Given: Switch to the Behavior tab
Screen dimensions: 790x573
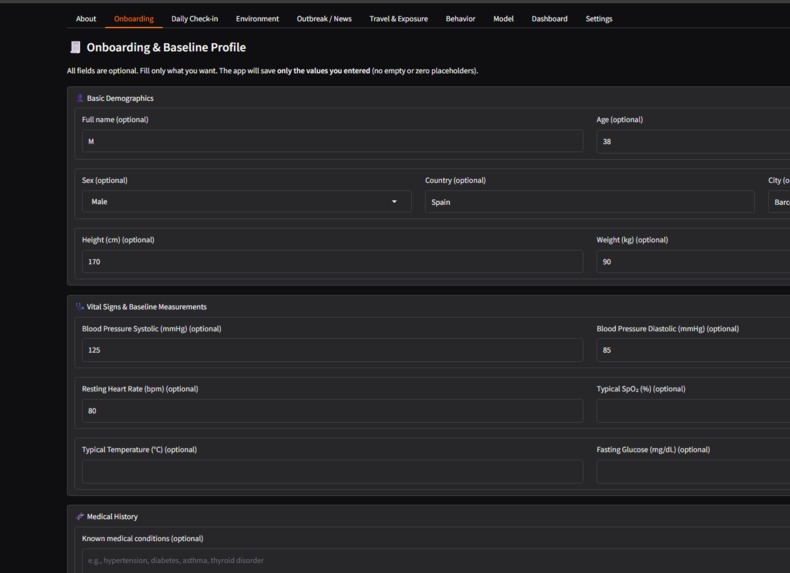Looking at the screenshot, I should (x=460, y=19).
